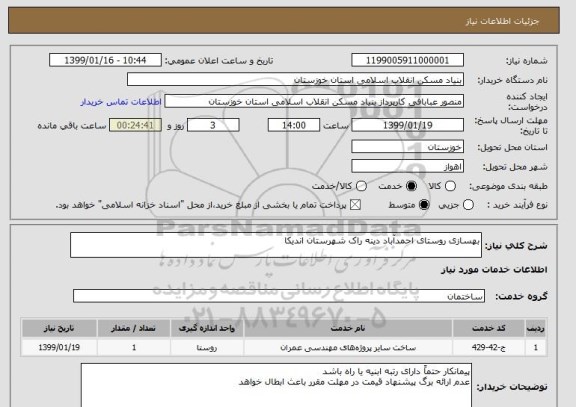Select the خدمت radio button
576x407 pixels.
point(411,186)
